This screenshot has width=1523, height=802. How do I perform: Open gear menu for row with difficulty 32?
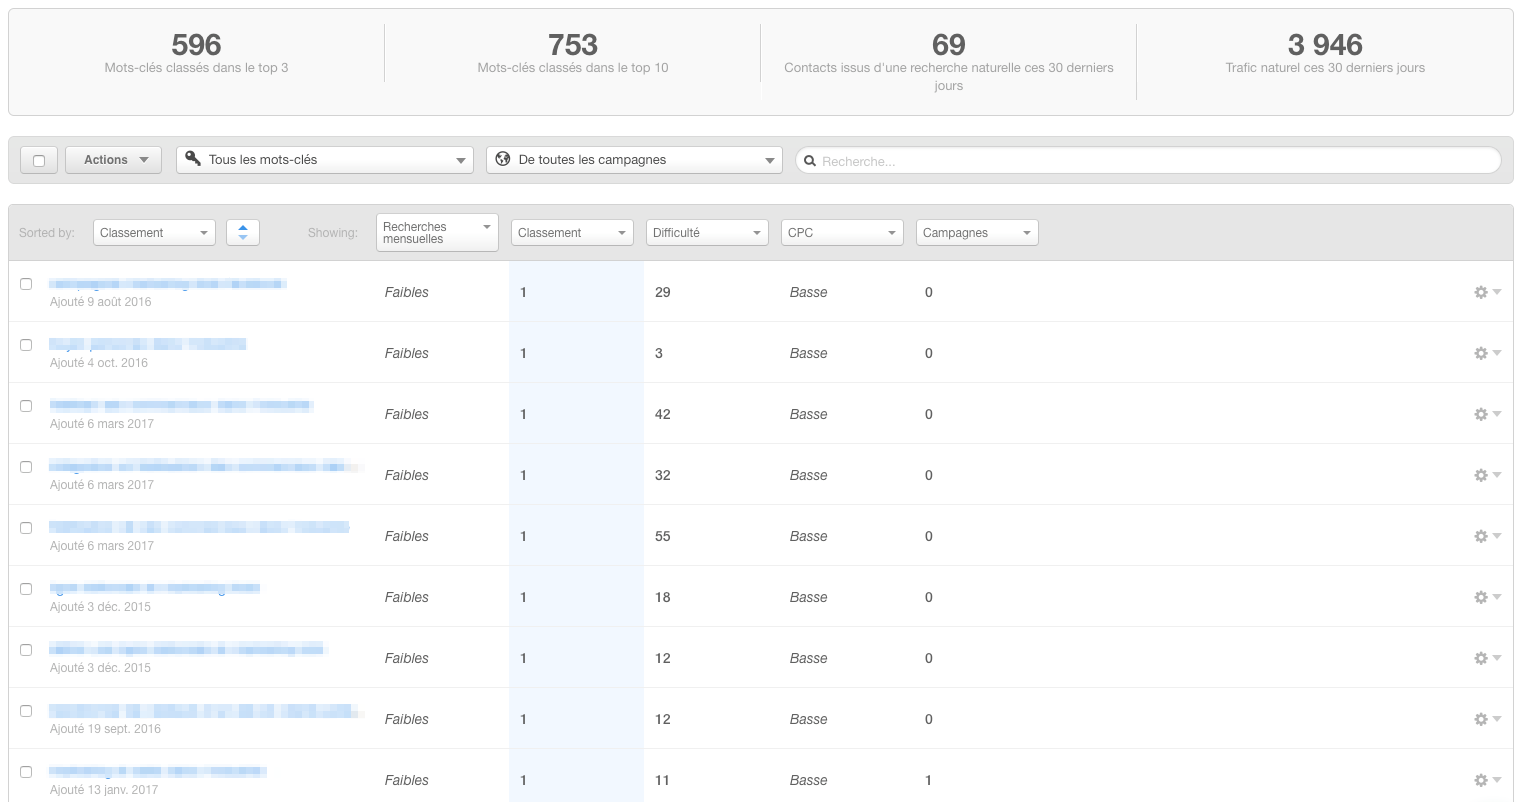pyautogui.click(x=1487, y=475)
